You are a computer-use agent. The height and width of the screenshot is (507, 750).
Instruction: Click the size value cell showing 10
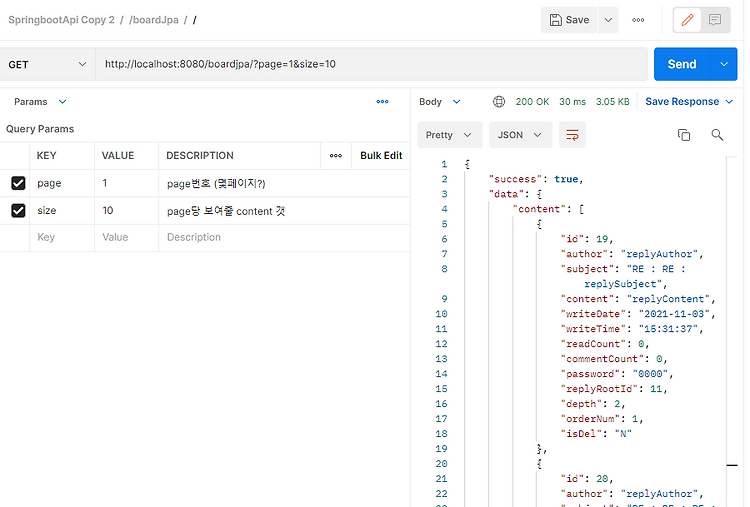127,210
